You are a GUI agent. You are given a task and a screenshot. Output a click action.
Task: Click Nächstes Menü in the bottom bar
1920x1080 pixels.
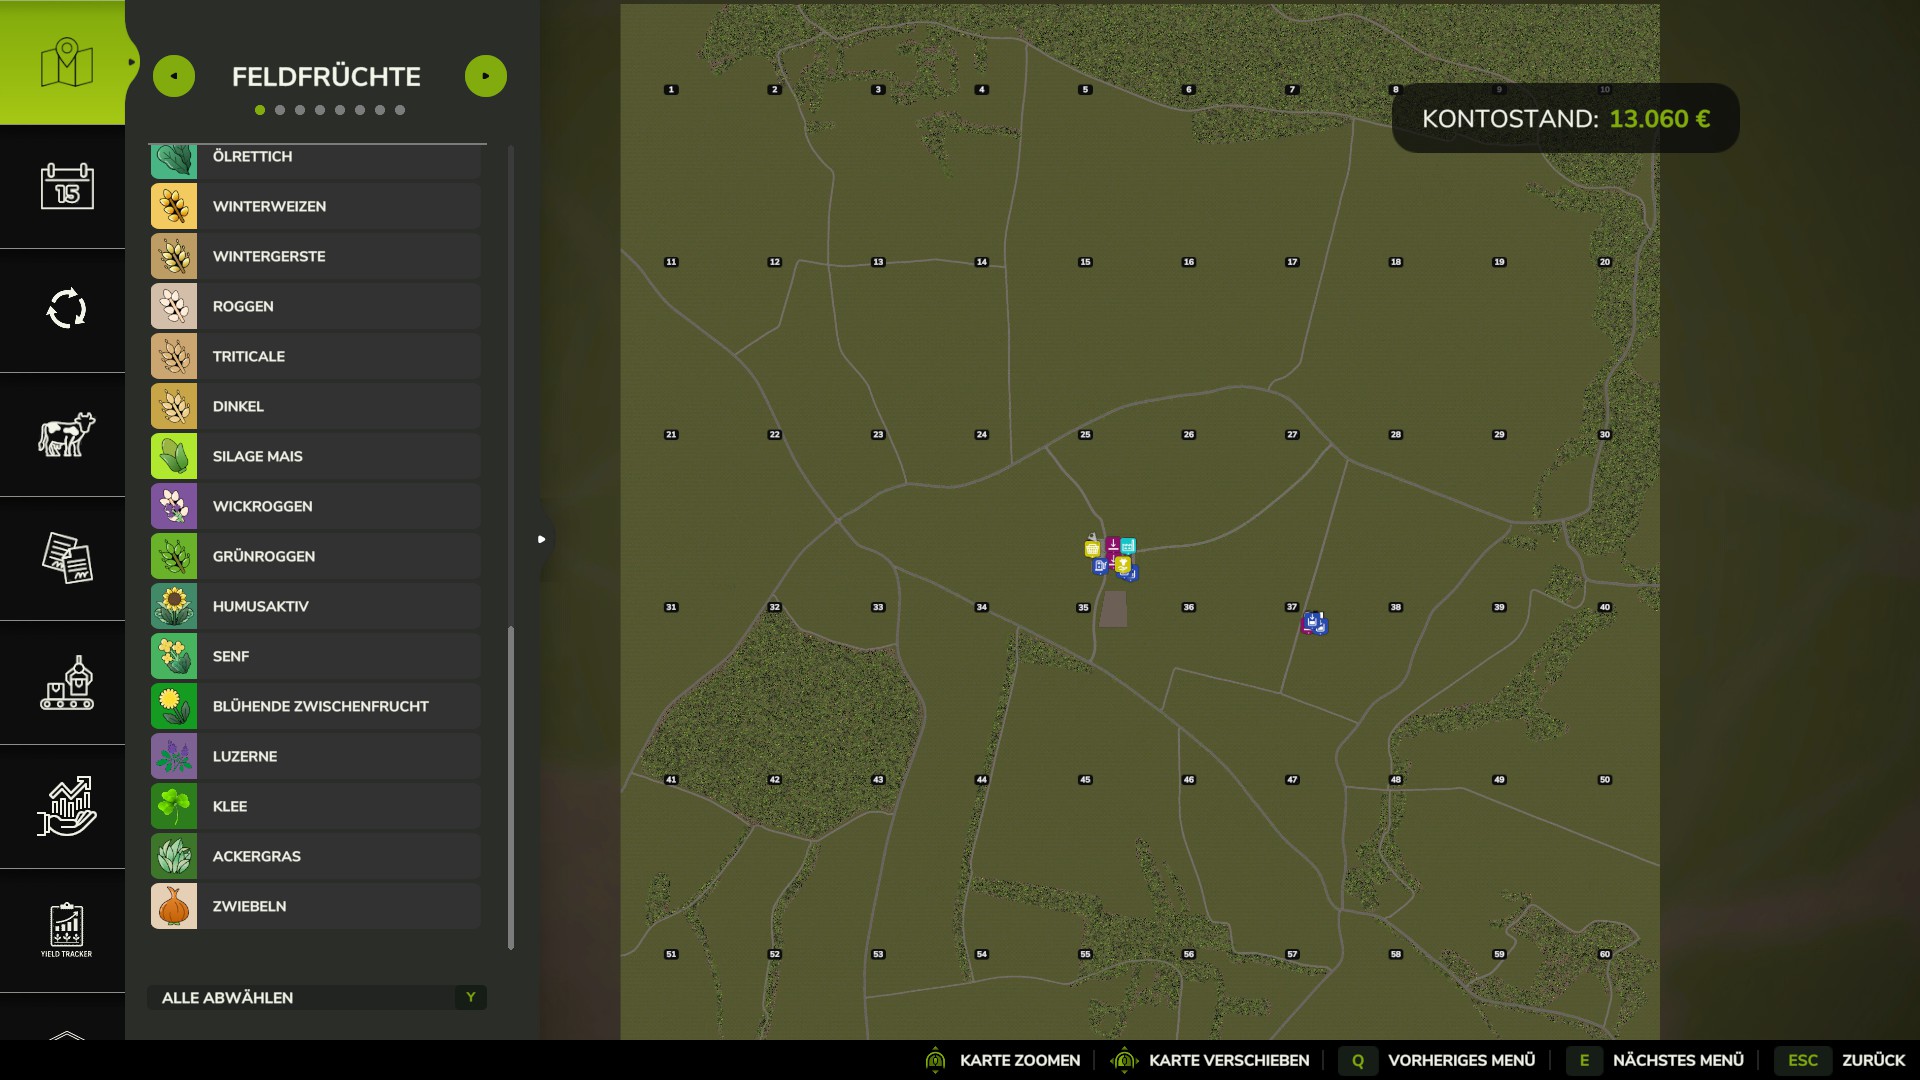tap(1655, 1060)
